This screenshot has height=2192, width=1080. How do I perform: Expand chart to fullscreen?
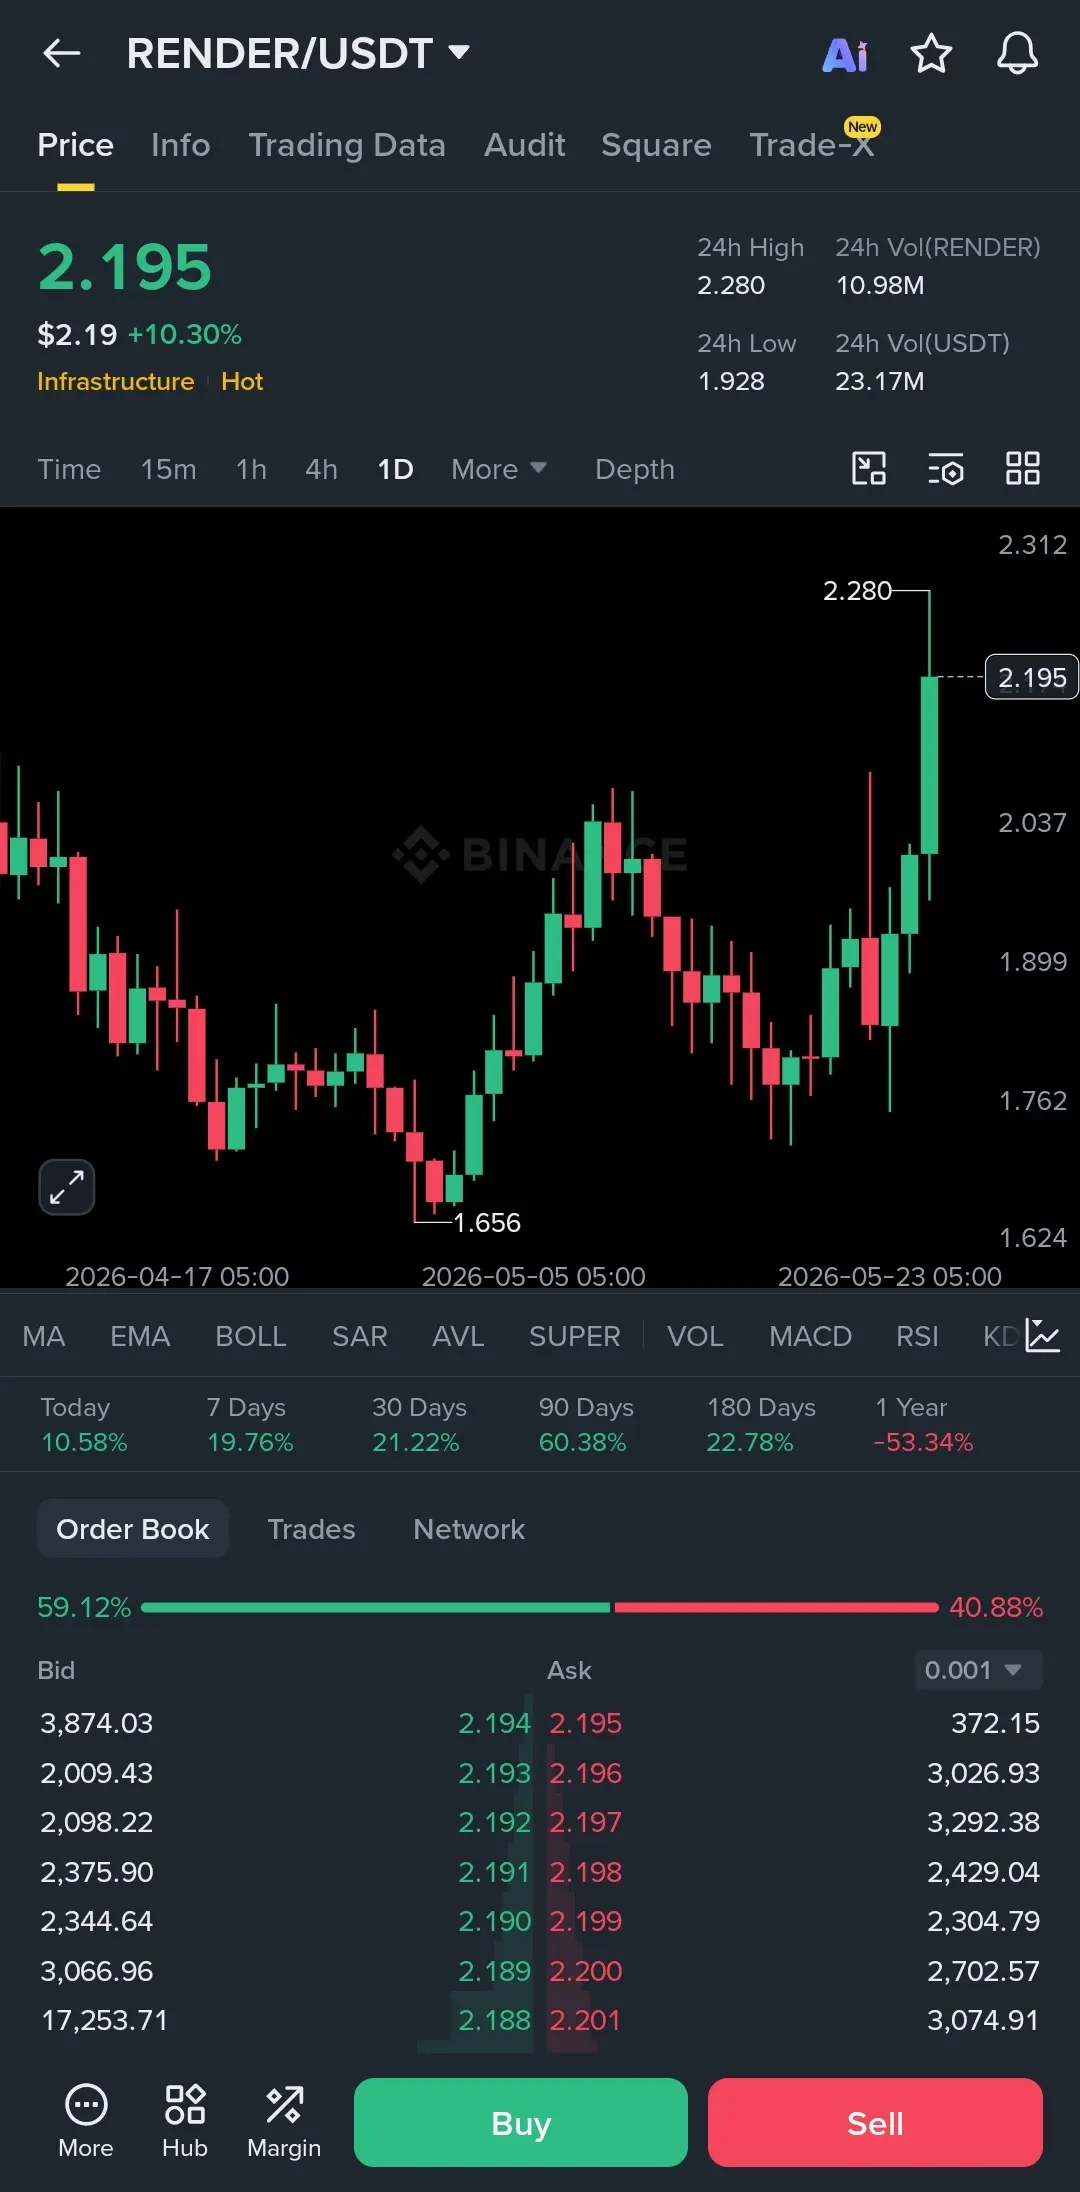point(66,1187)
